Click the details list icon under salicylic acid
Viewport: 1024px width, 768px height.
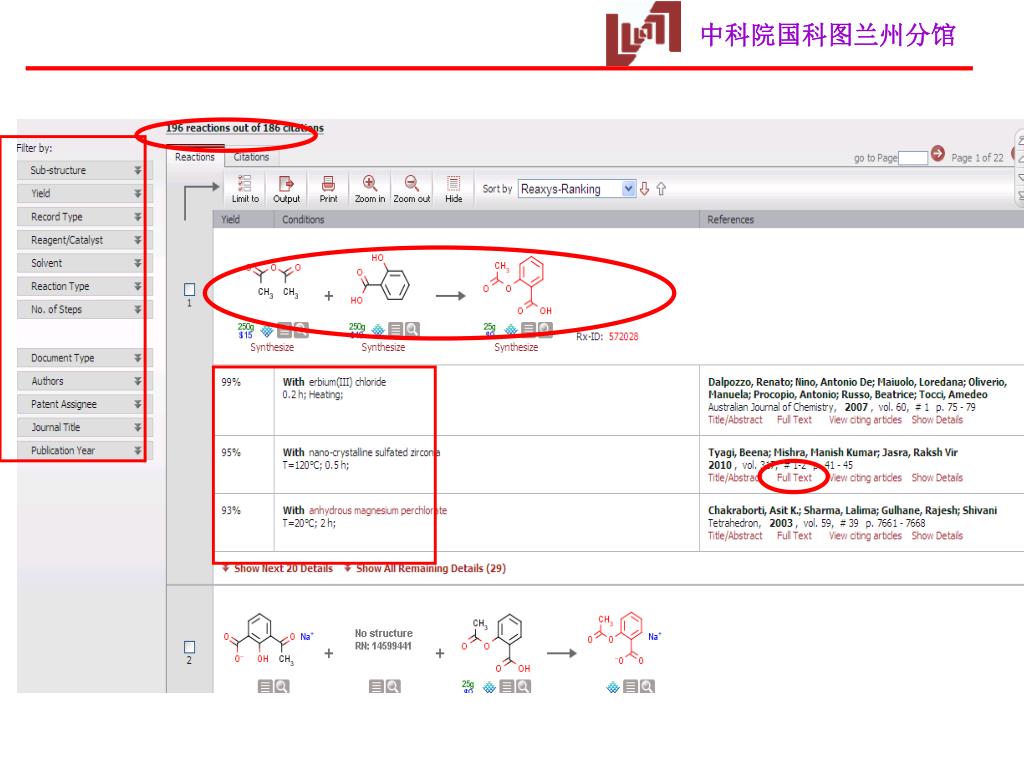click(x=396, y=329)
